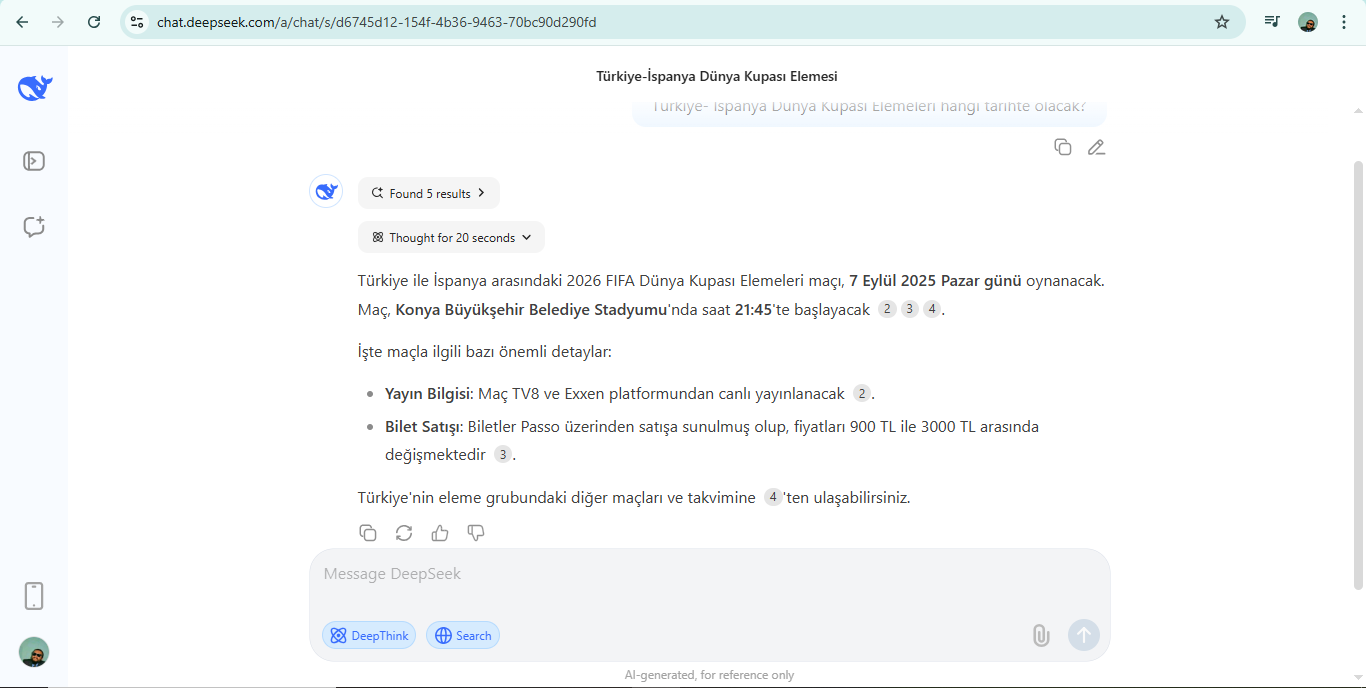Click the page vertical scrollbar

[x=1358, y=375]
